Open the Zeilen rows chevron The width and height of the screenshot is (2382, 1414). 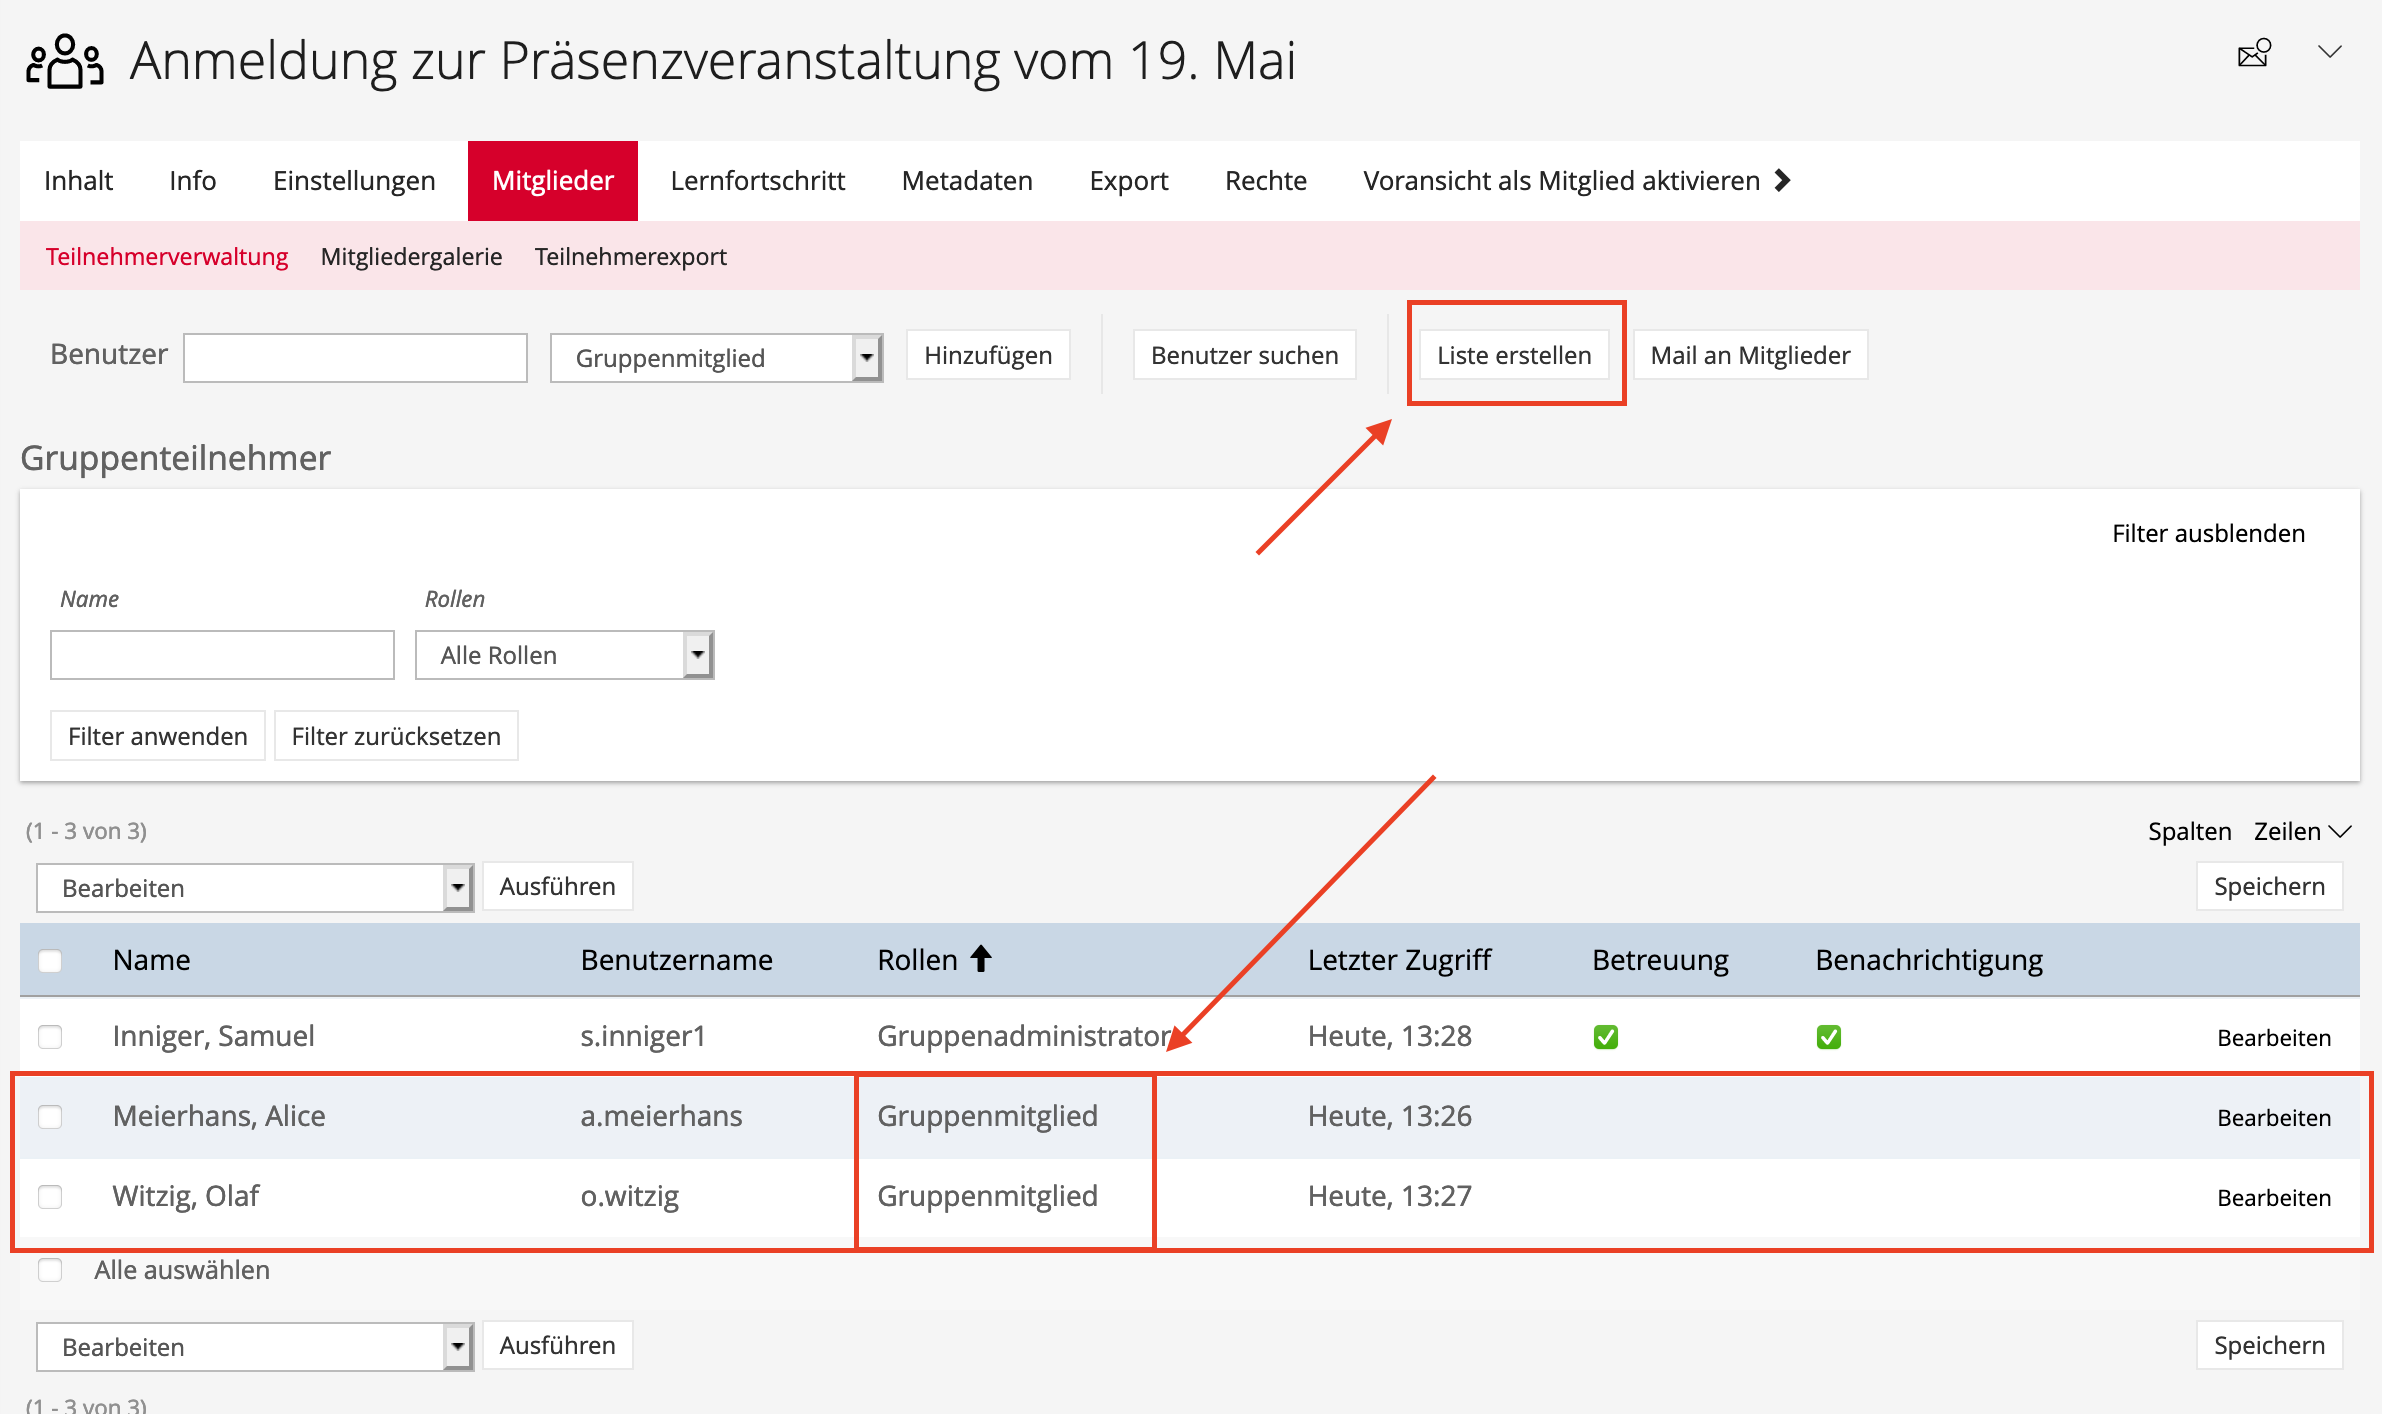pos(2340,831)
